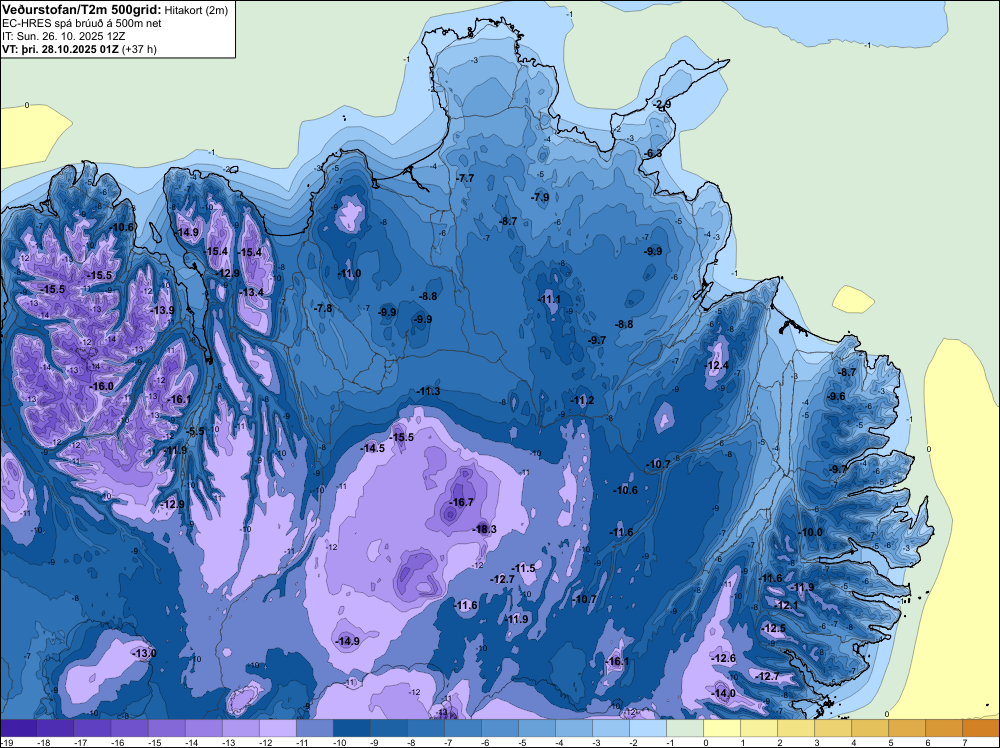Select the -16.7 temperature value
Image resolution: width=1000 pixels, height=748 pixels.
coord(461,502)
